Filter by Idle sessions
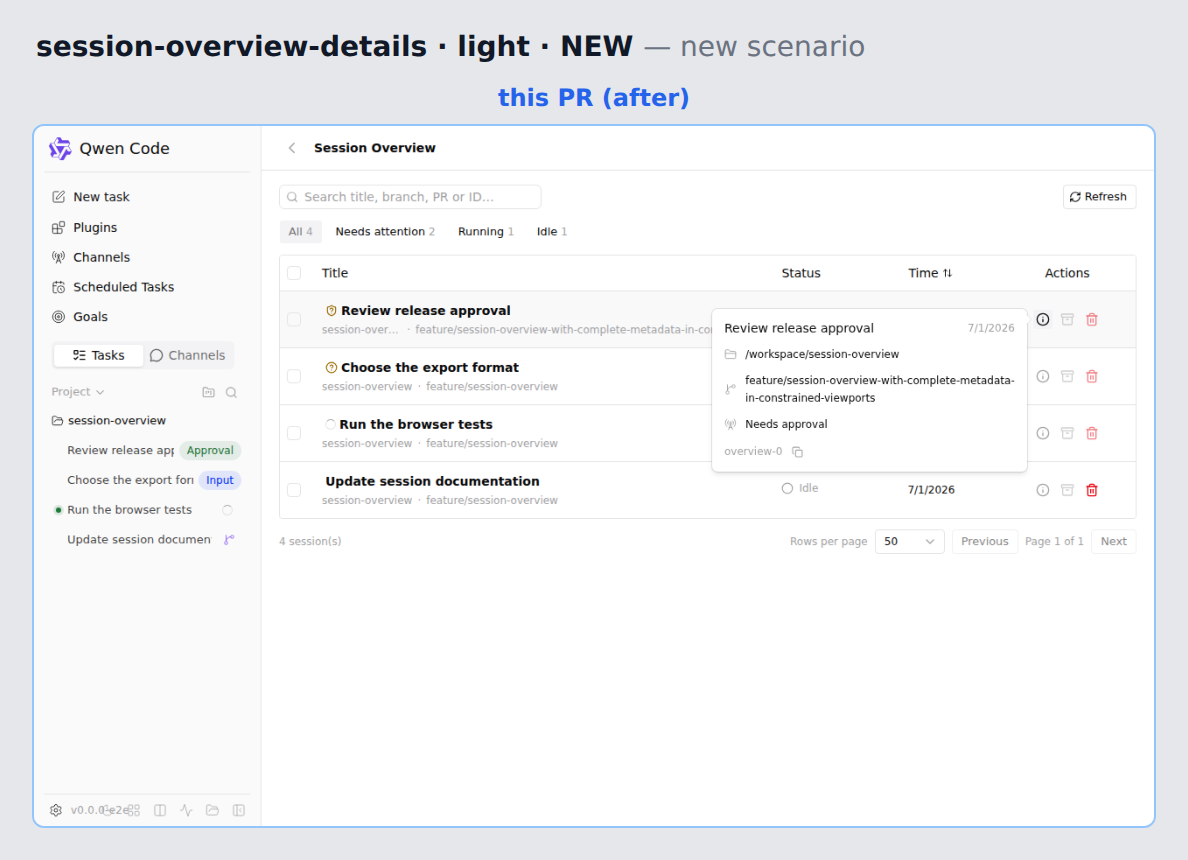This screenshot has width=1188, height=860. [552, 232]
